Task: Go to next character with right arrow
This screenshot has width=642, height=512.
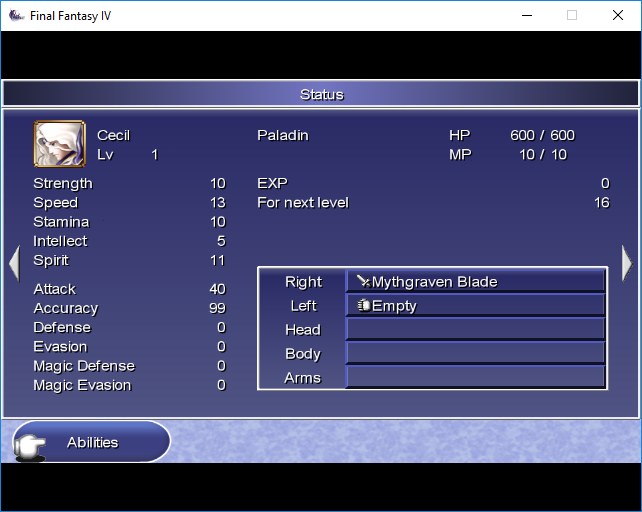Action: [x=627, y=263]
